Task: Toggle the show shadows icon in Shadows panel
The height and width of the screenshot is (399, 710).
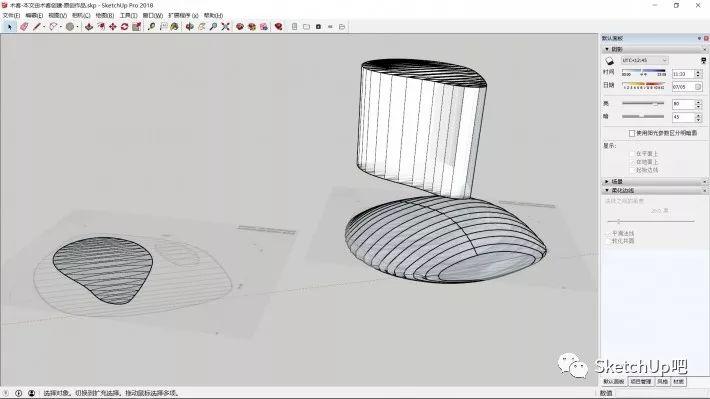Action: pos(609,61)
